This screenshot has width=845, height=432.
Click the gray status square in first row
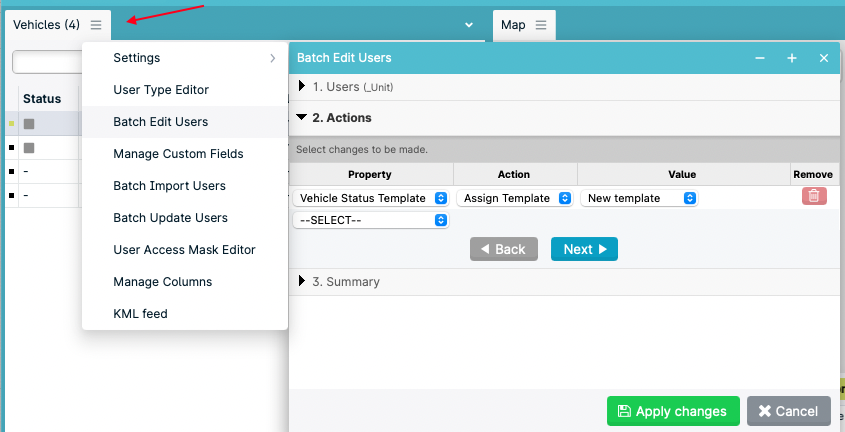29,124
